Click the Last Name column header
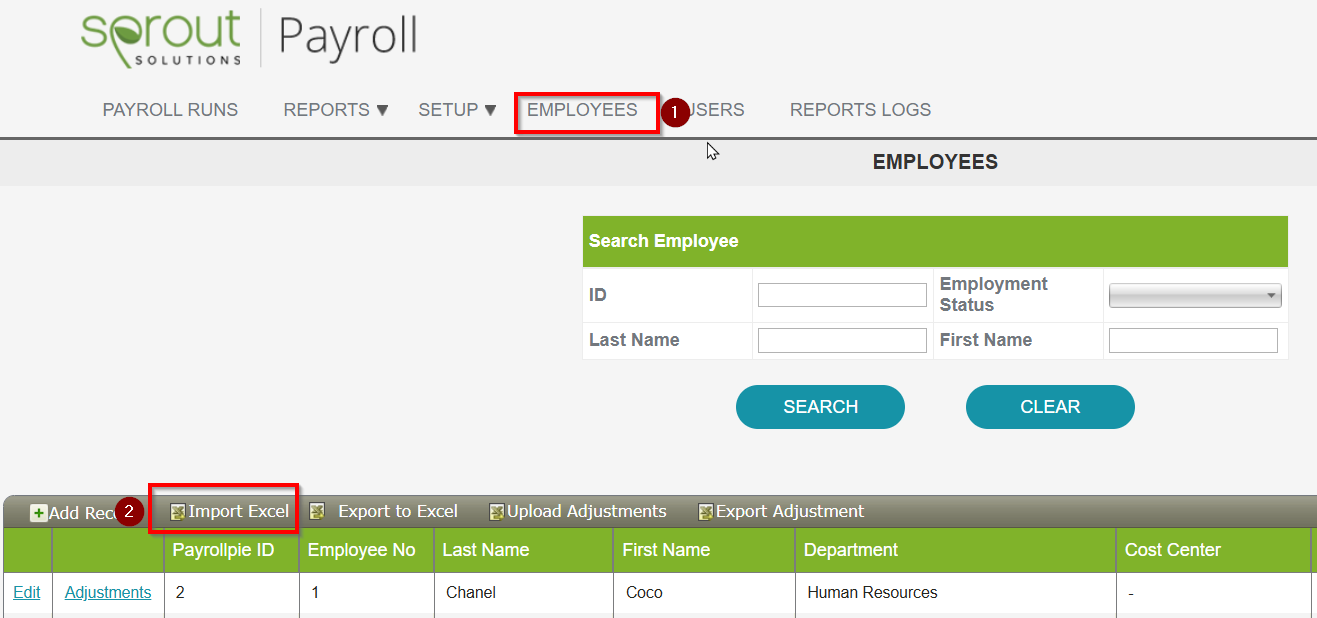The height and width of the screenshot is (618, 1317). (524, 550)
